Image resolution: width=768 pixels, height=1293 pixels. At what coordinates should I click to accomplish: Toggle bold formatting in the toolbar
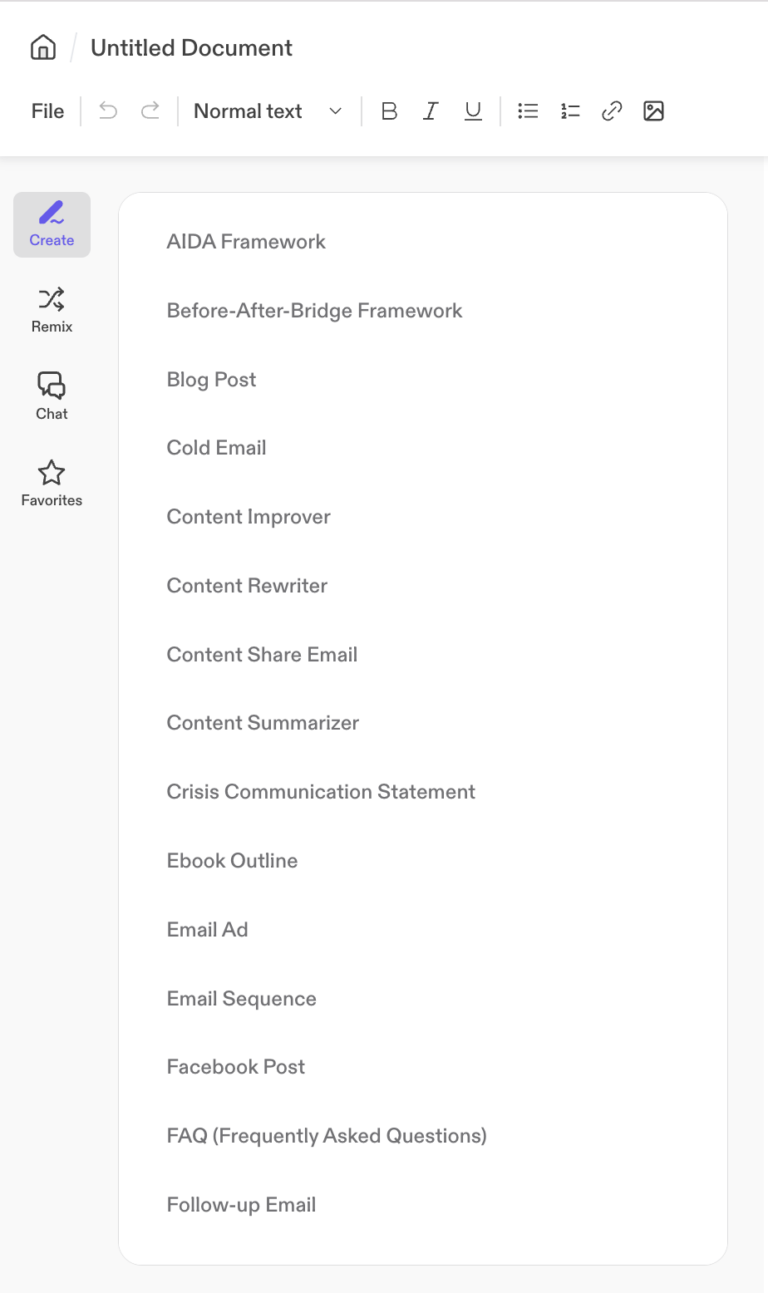click(388, 111)
